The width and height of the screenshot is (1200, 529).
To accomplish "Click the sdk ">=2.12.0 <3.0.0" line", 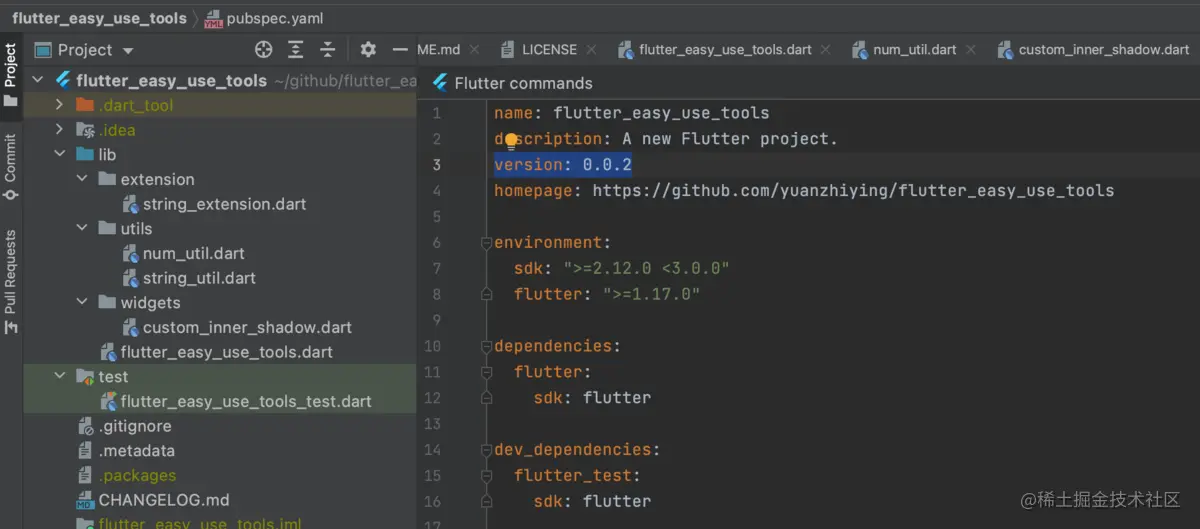I will pyautogui.click(x=622, y=268).
